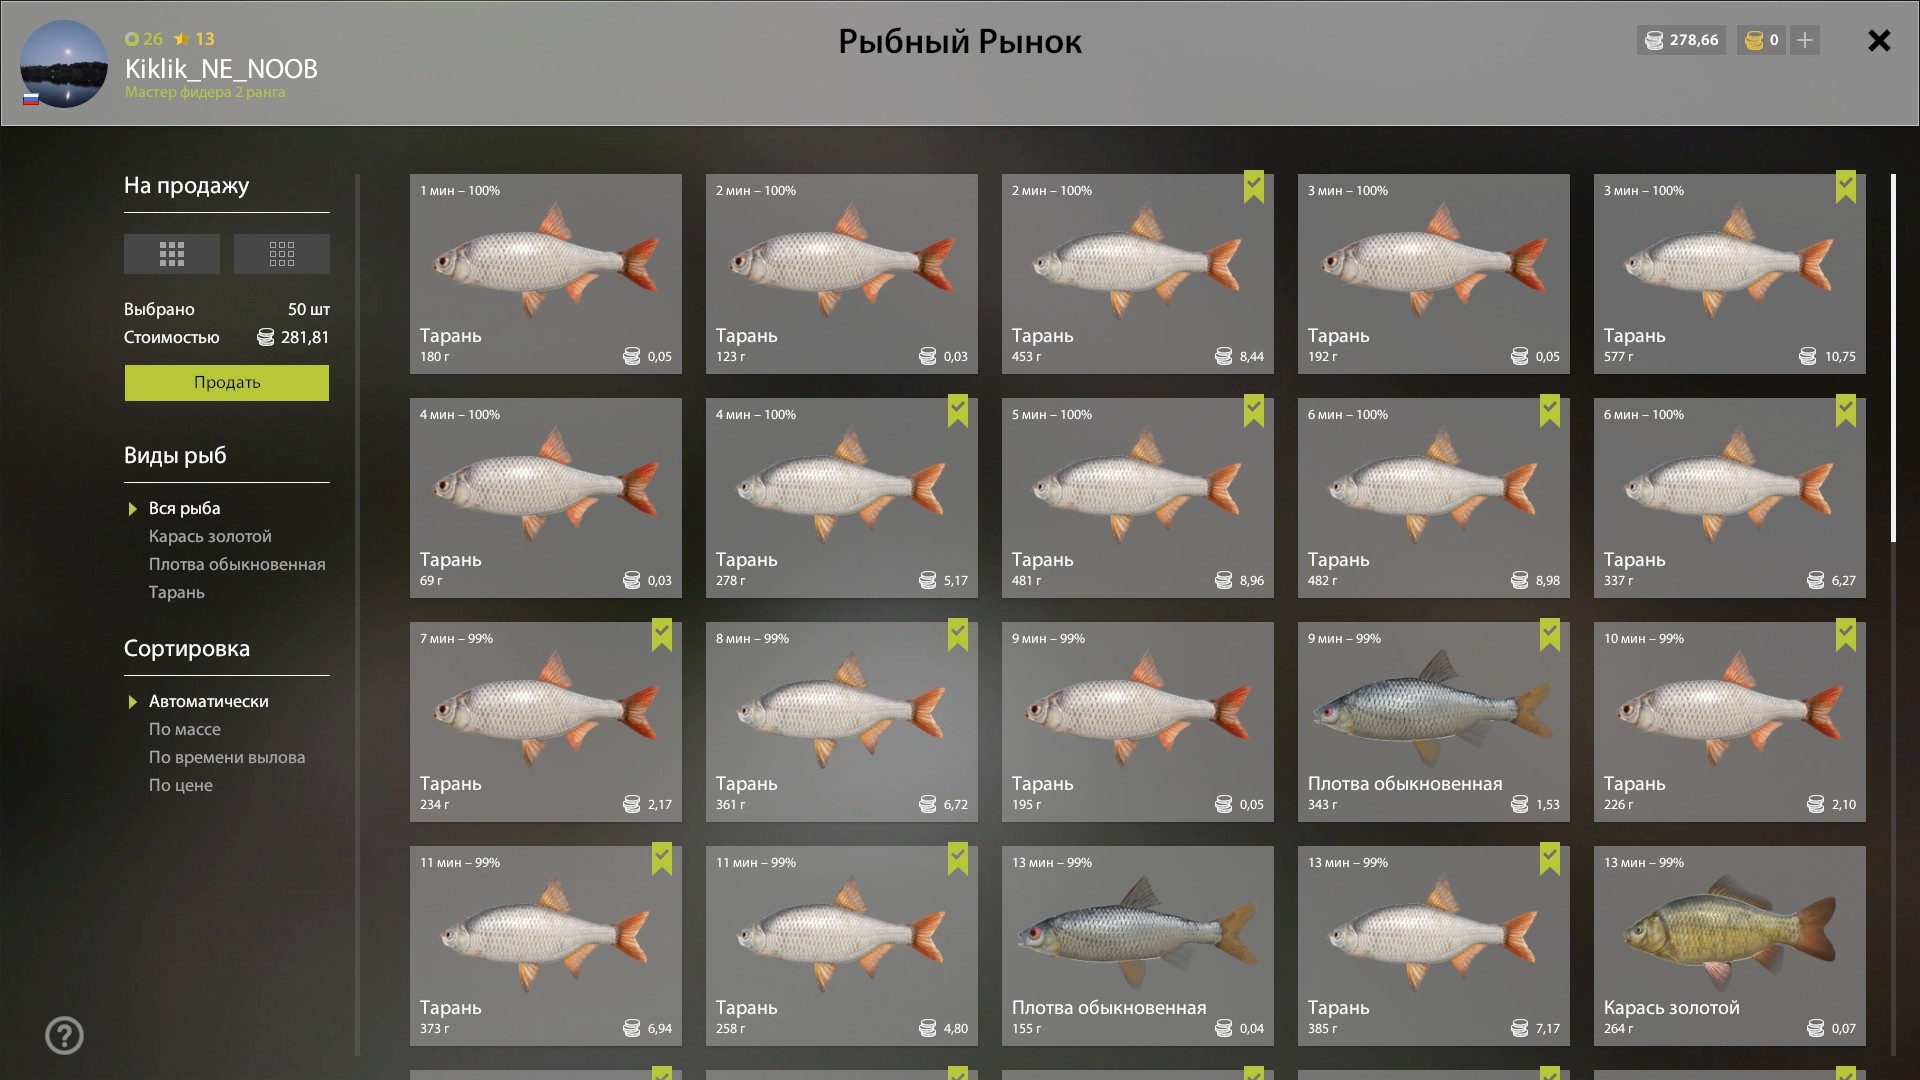Select the large grid view icon

click(171, 254)
